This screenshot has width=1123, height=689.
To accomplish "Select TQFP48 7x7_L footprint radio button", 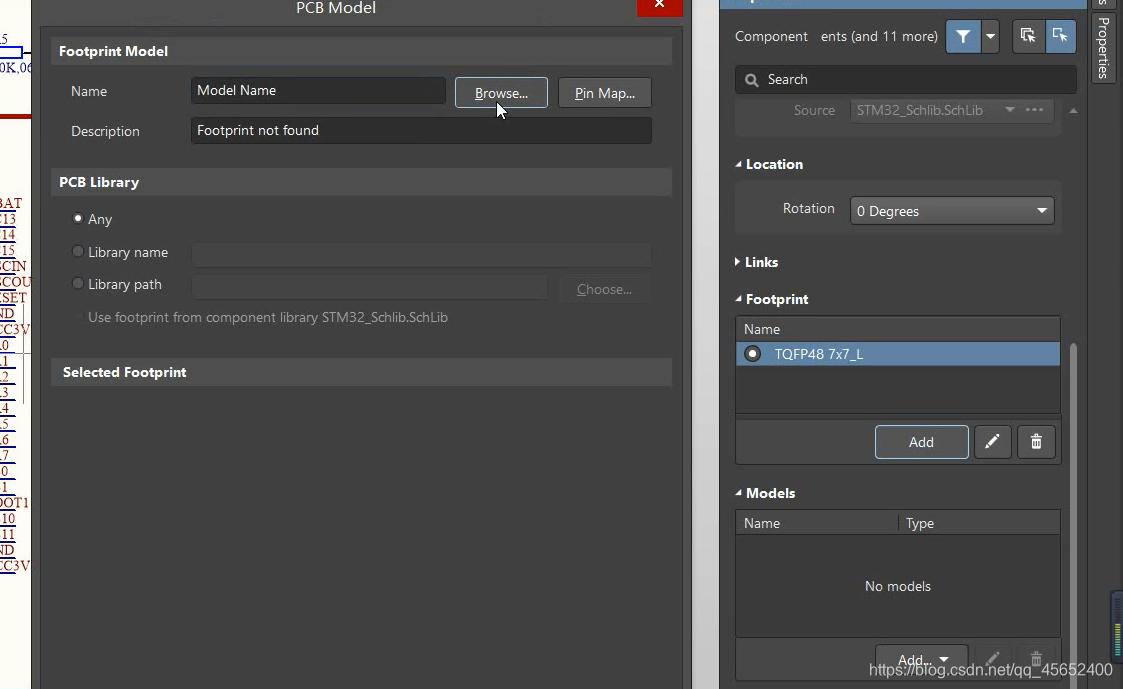I will pyautogui.click(x=753, y=354).
